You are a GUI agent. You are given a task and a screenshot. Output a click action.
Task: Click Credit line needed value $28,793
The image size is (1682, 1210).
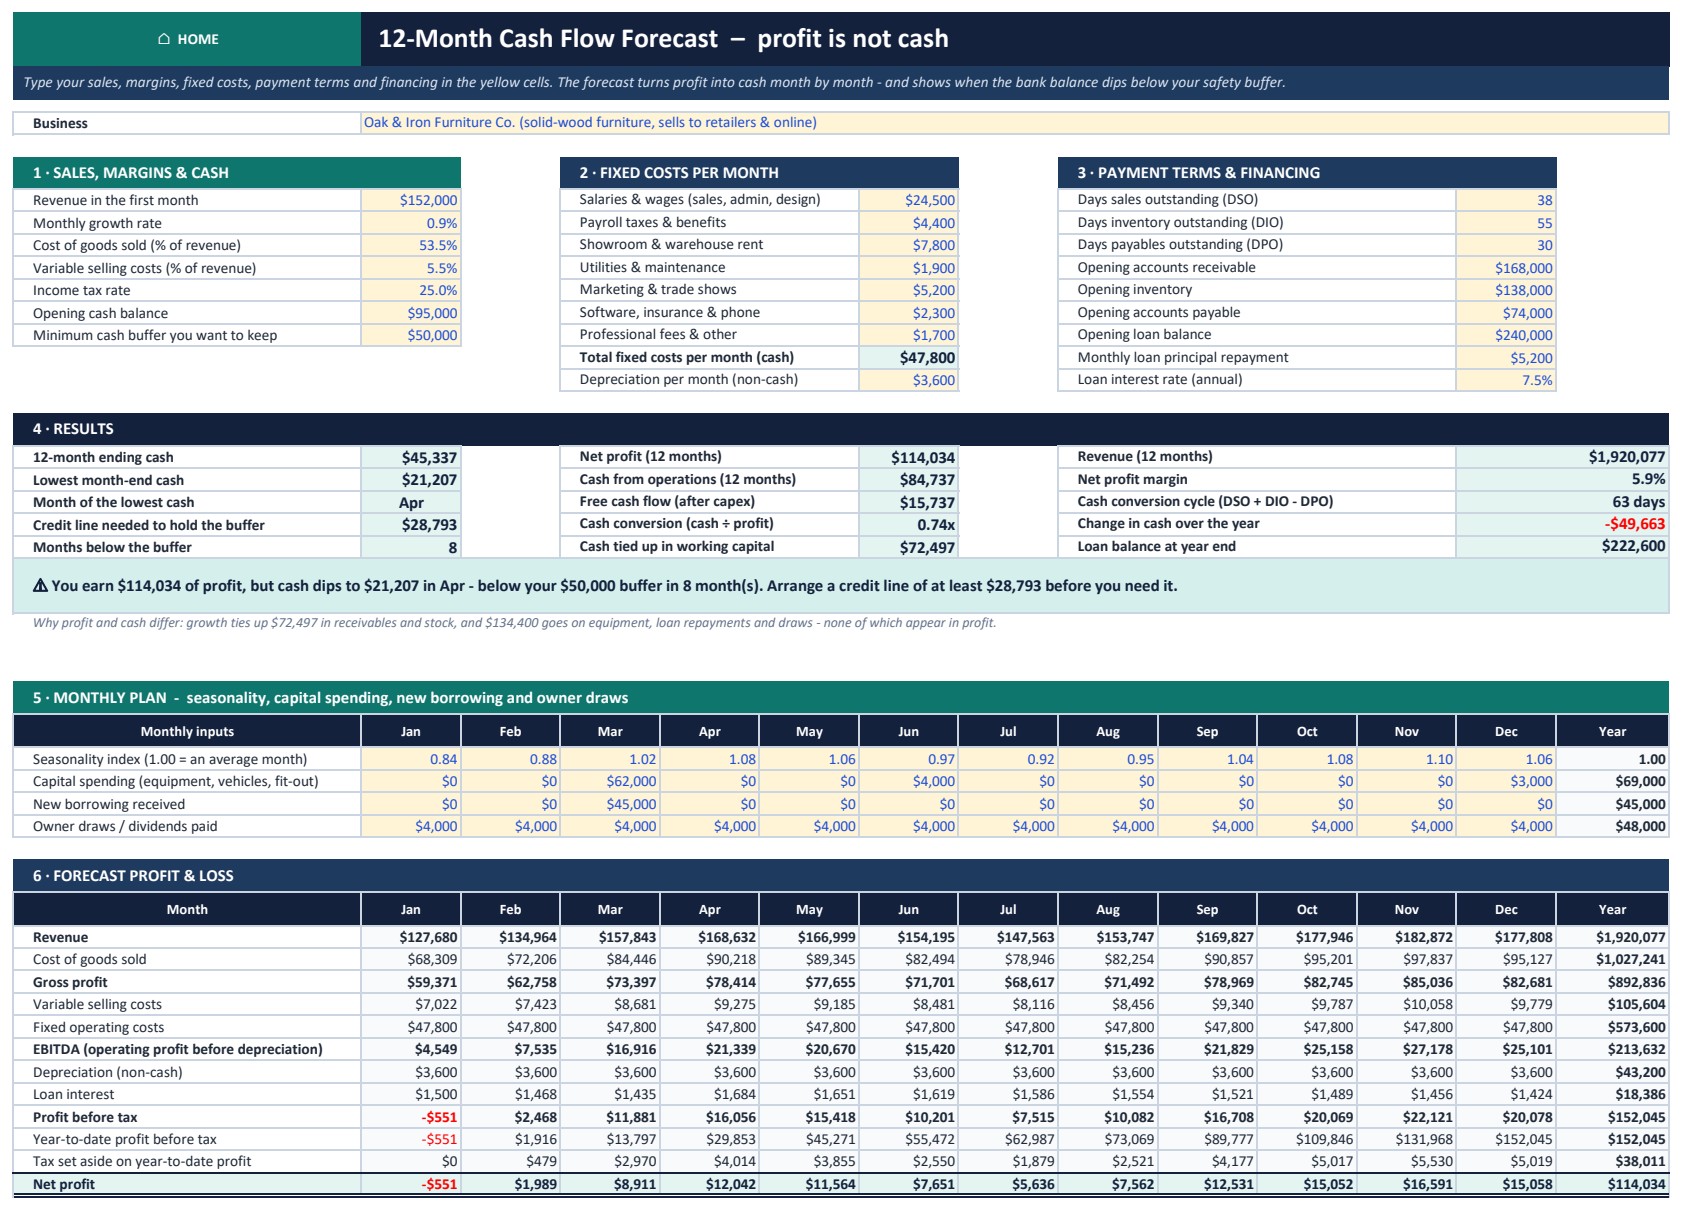(x=410, y=525)
